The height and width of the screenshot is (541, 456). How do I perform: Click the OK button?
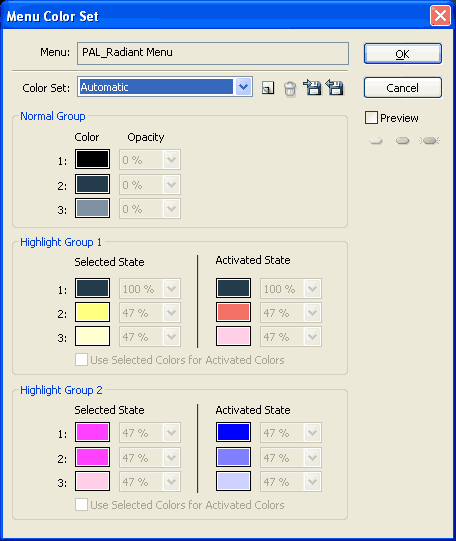403,54
